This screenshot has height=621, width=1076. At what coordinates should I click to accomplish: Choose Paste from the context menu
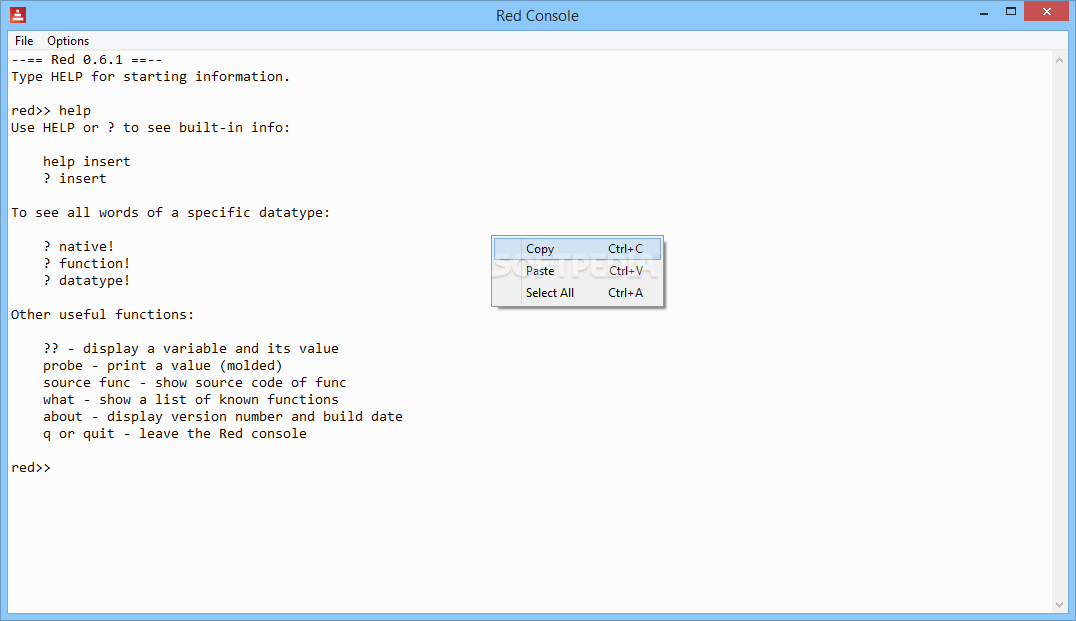point(577,270)
